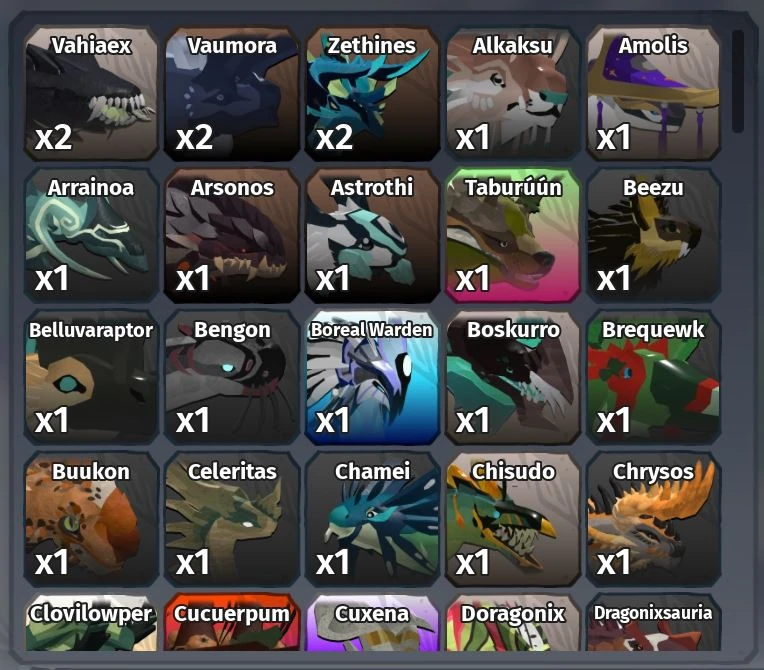The width and height of the screenshot is (764, 670).
Task: Select the Arsonos creature tile
Action: tap(231, 236)
